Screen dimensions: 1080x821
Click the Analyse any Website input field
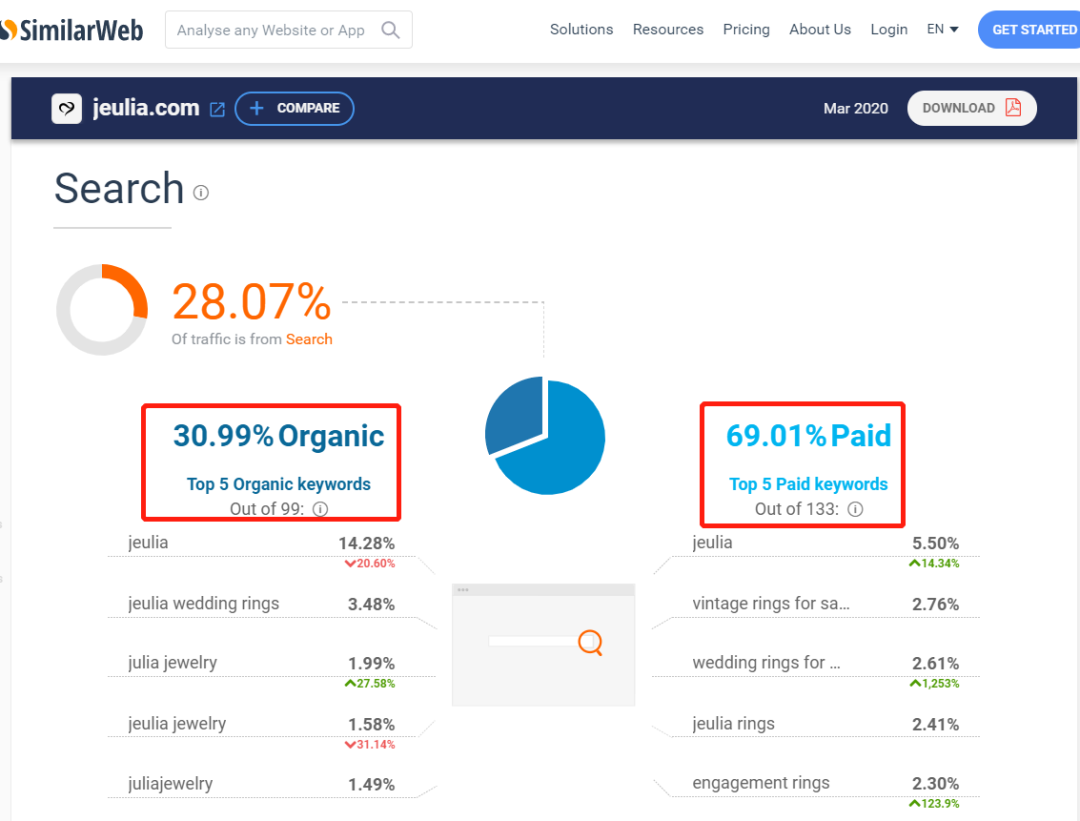[x=270, y=30]
